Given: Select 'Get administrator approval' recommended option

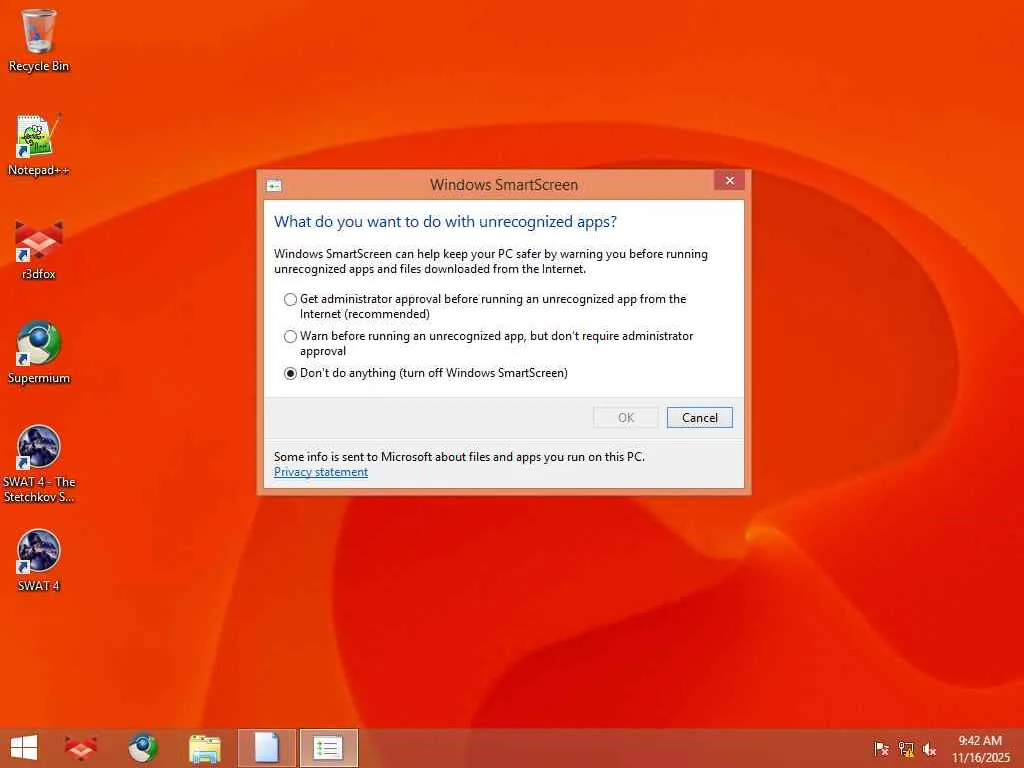Looking at the screenshot, I should 485,306.
